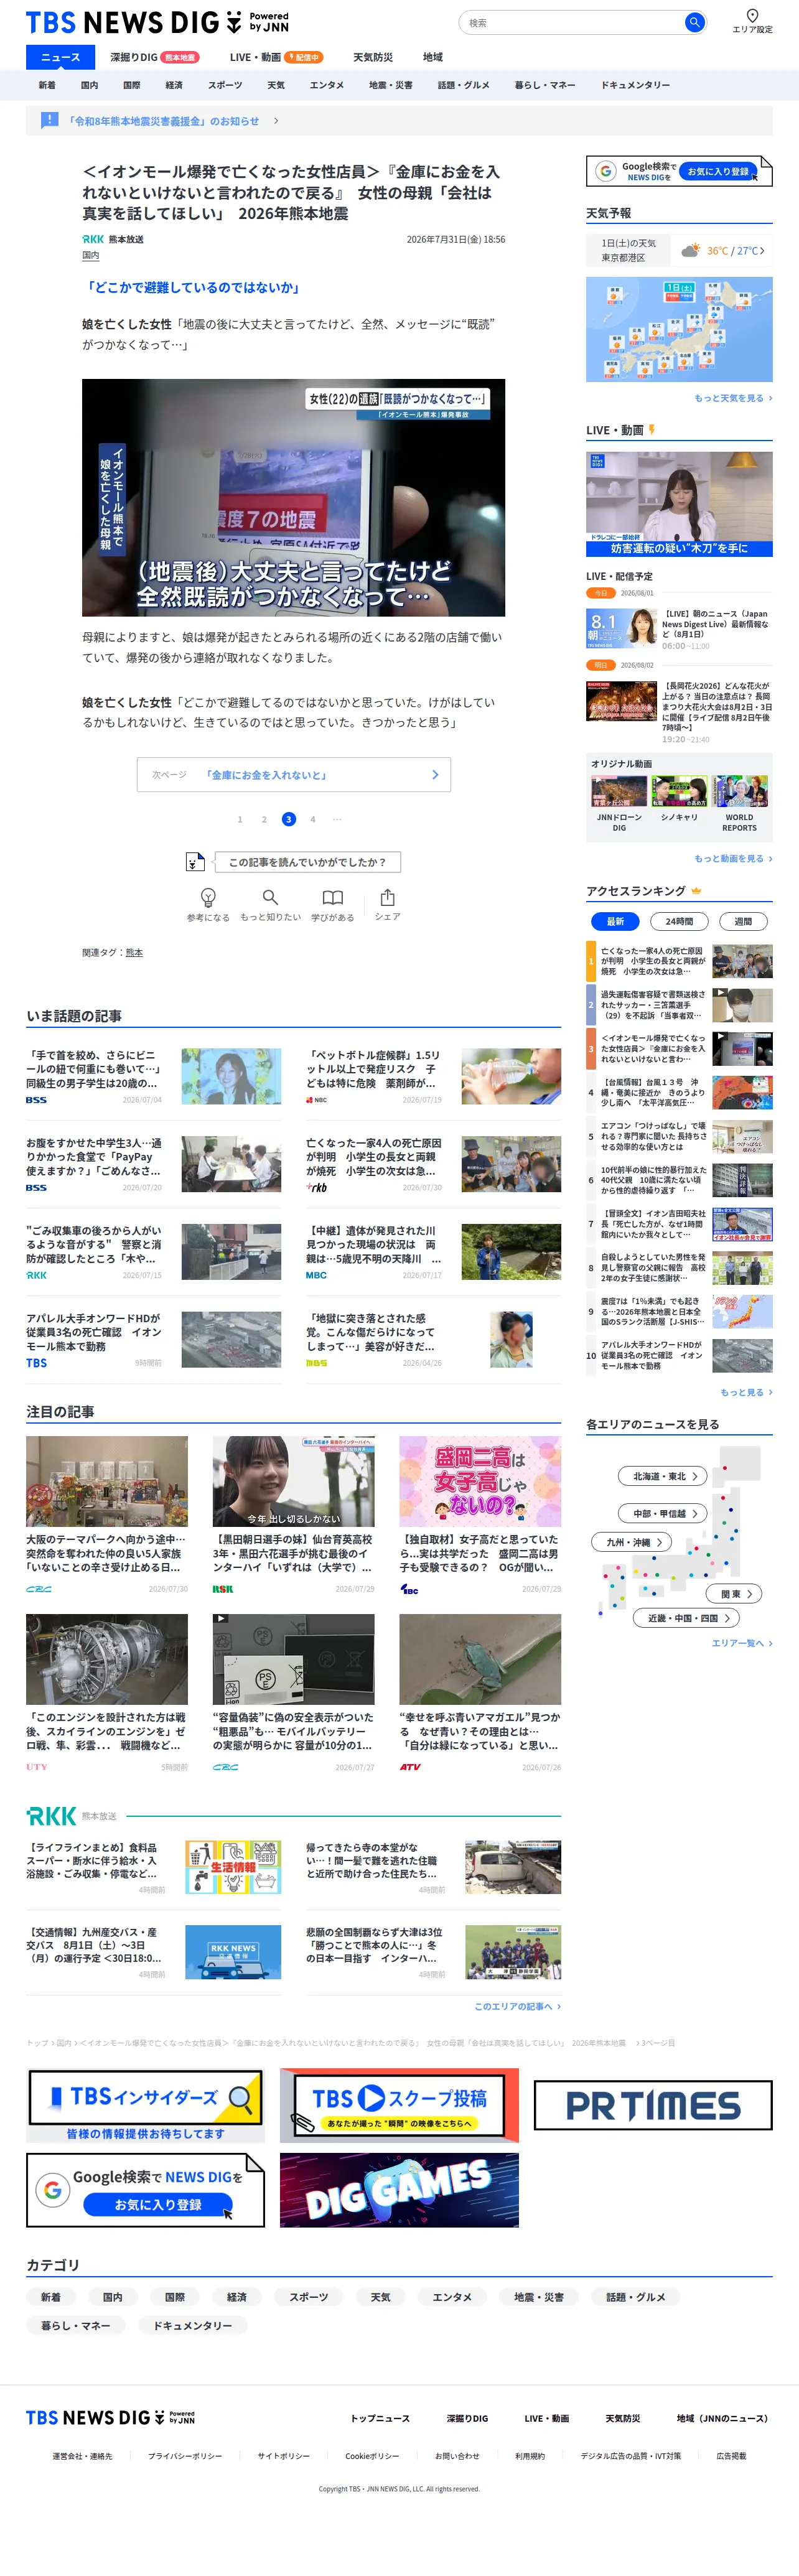Click the 参考になる lightbulb reaction icon
This screenshot has height=2576, width=799.
coord(208,897)
